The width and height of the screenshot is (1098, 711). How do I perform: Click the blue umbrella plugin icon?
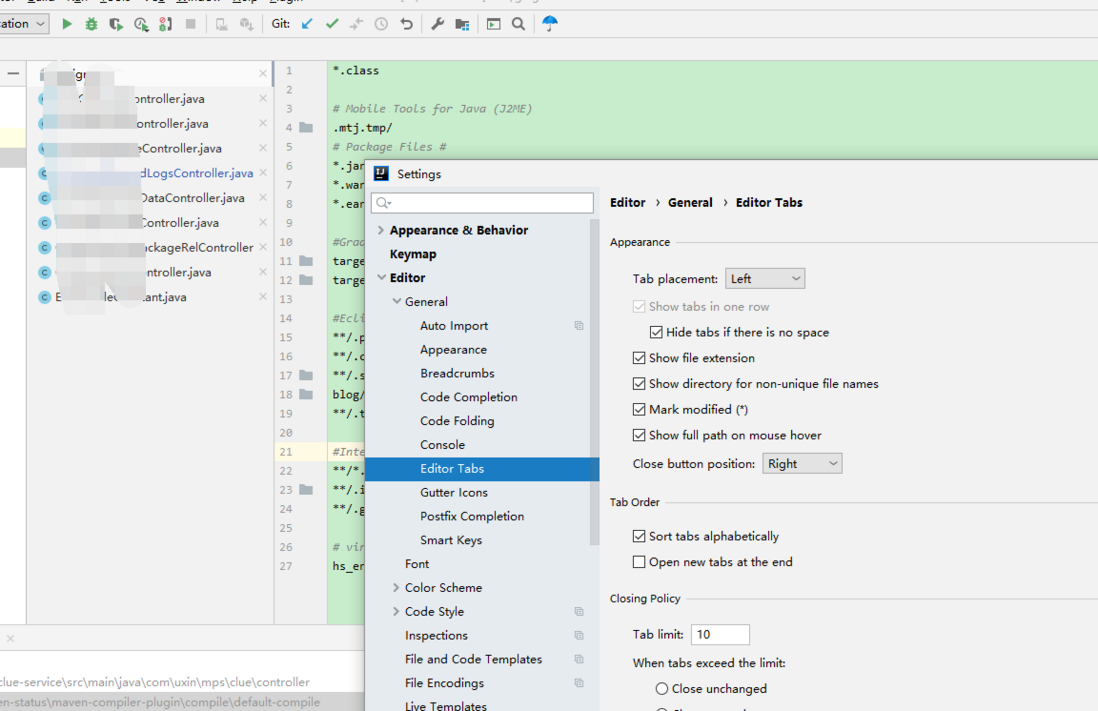click(550, 23)
